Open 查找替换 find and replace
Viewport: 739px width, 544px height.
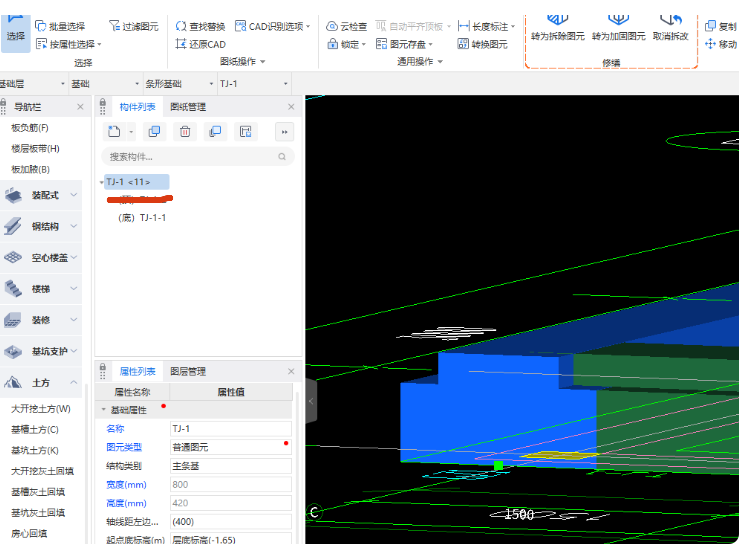[x=200, y=26]
